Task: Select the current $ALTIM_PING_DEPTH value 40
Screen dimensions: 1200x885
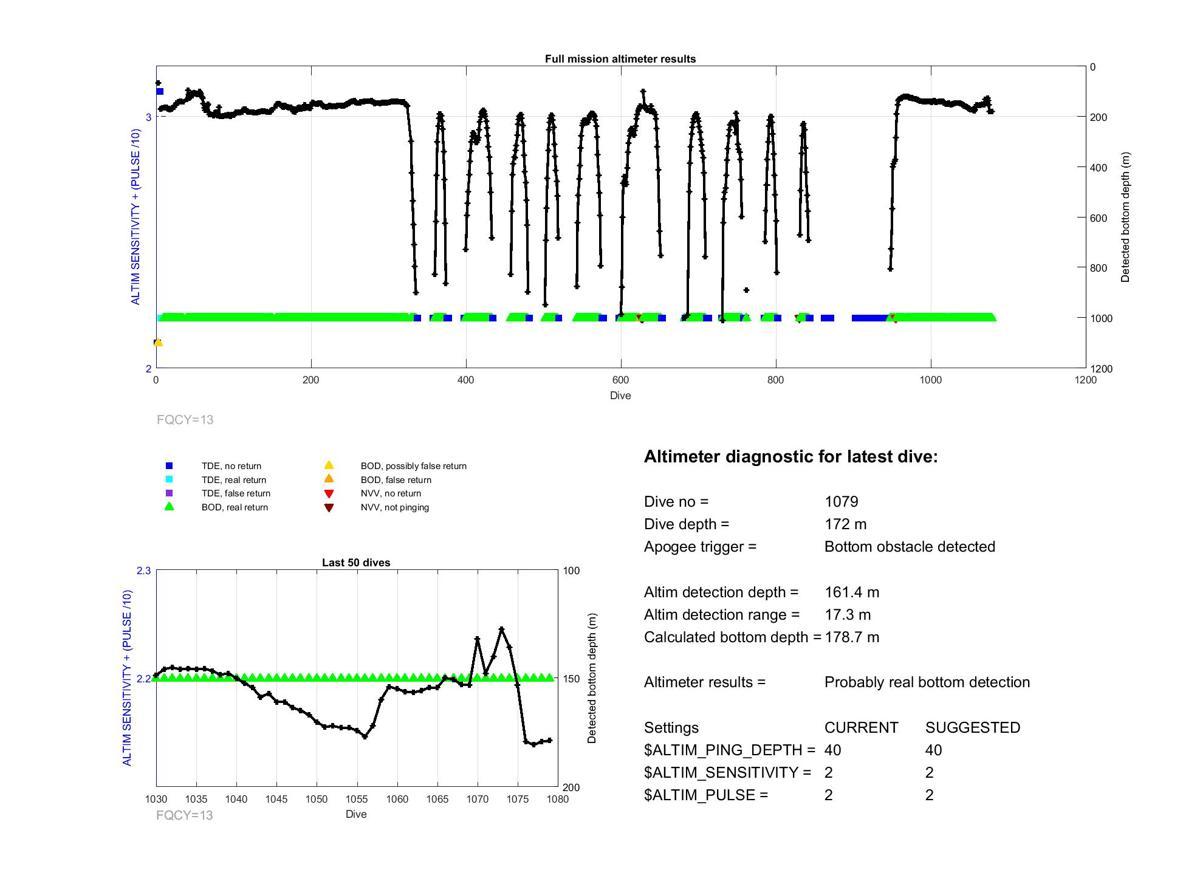Action: coord(834,750)
